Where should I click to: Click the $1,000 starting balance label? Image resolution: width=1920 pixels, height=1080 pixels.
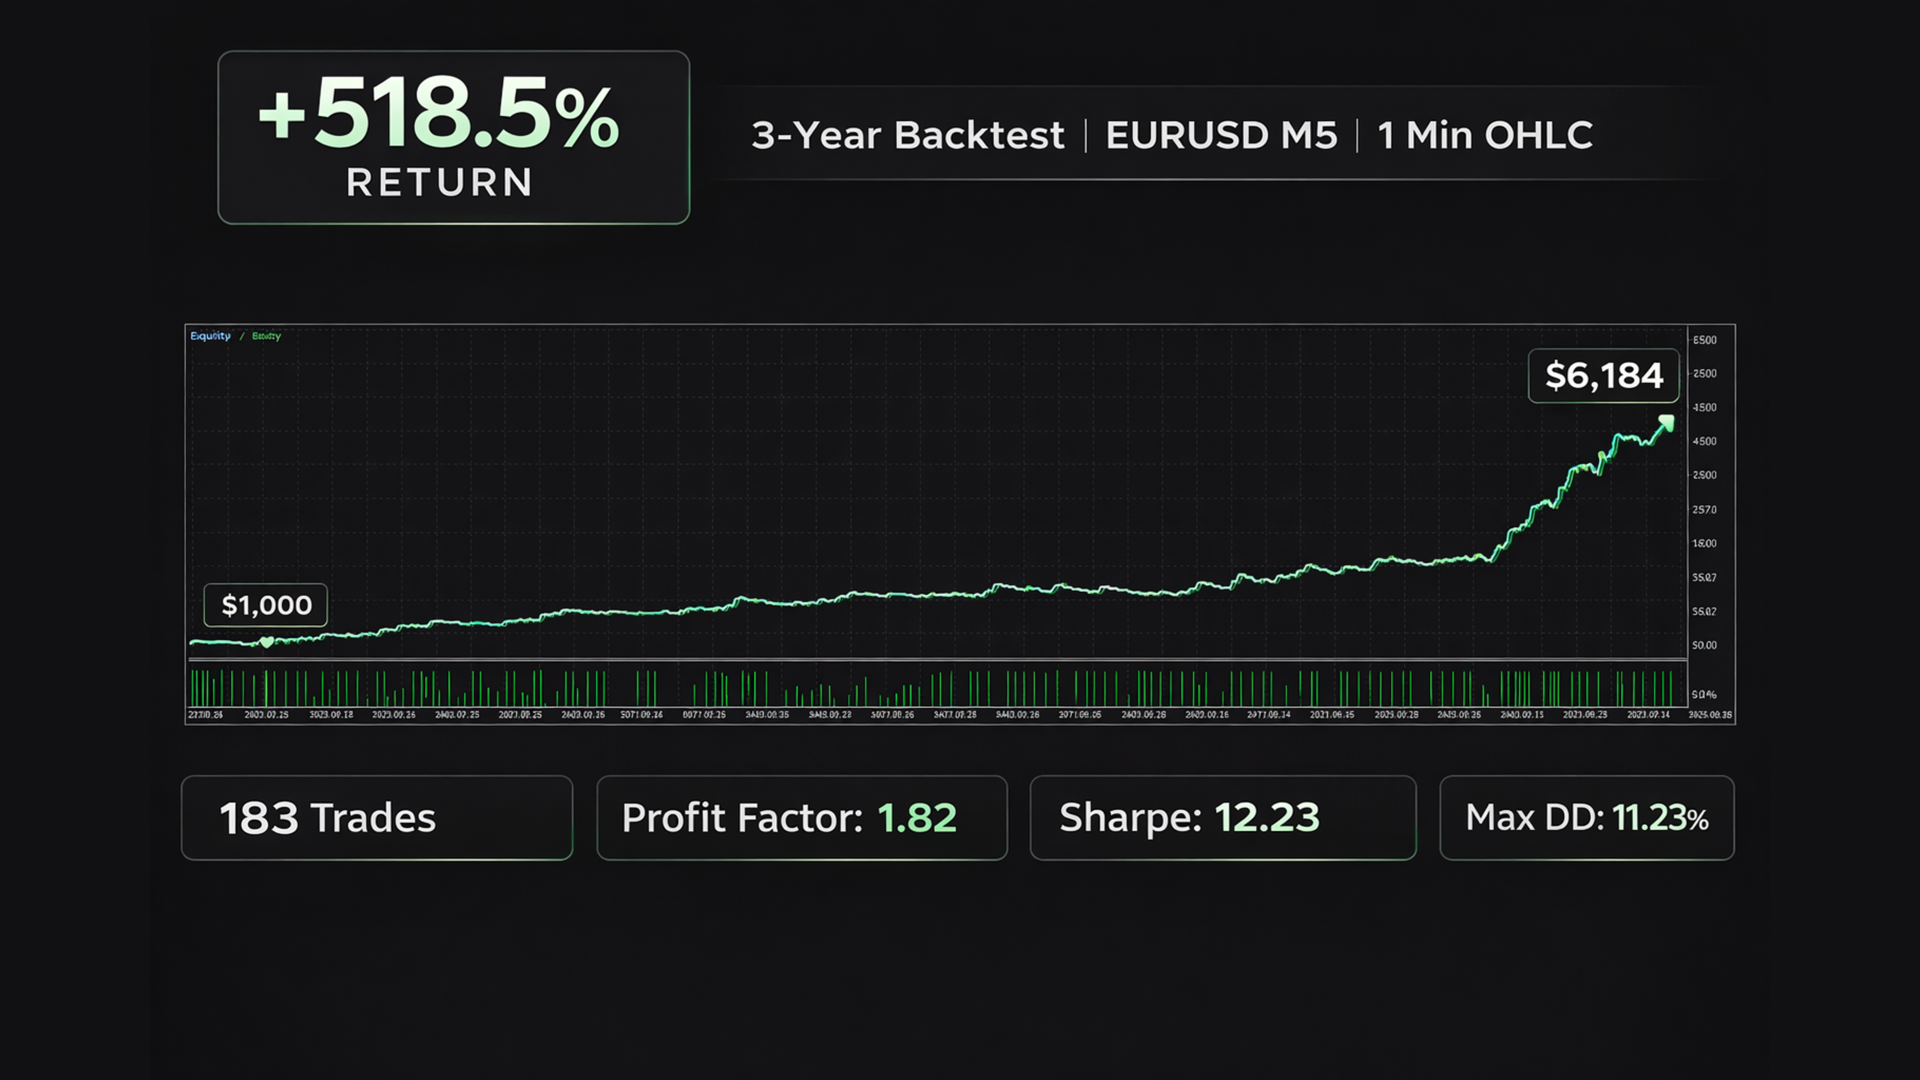pyautogui.click(x=266, y=605)
